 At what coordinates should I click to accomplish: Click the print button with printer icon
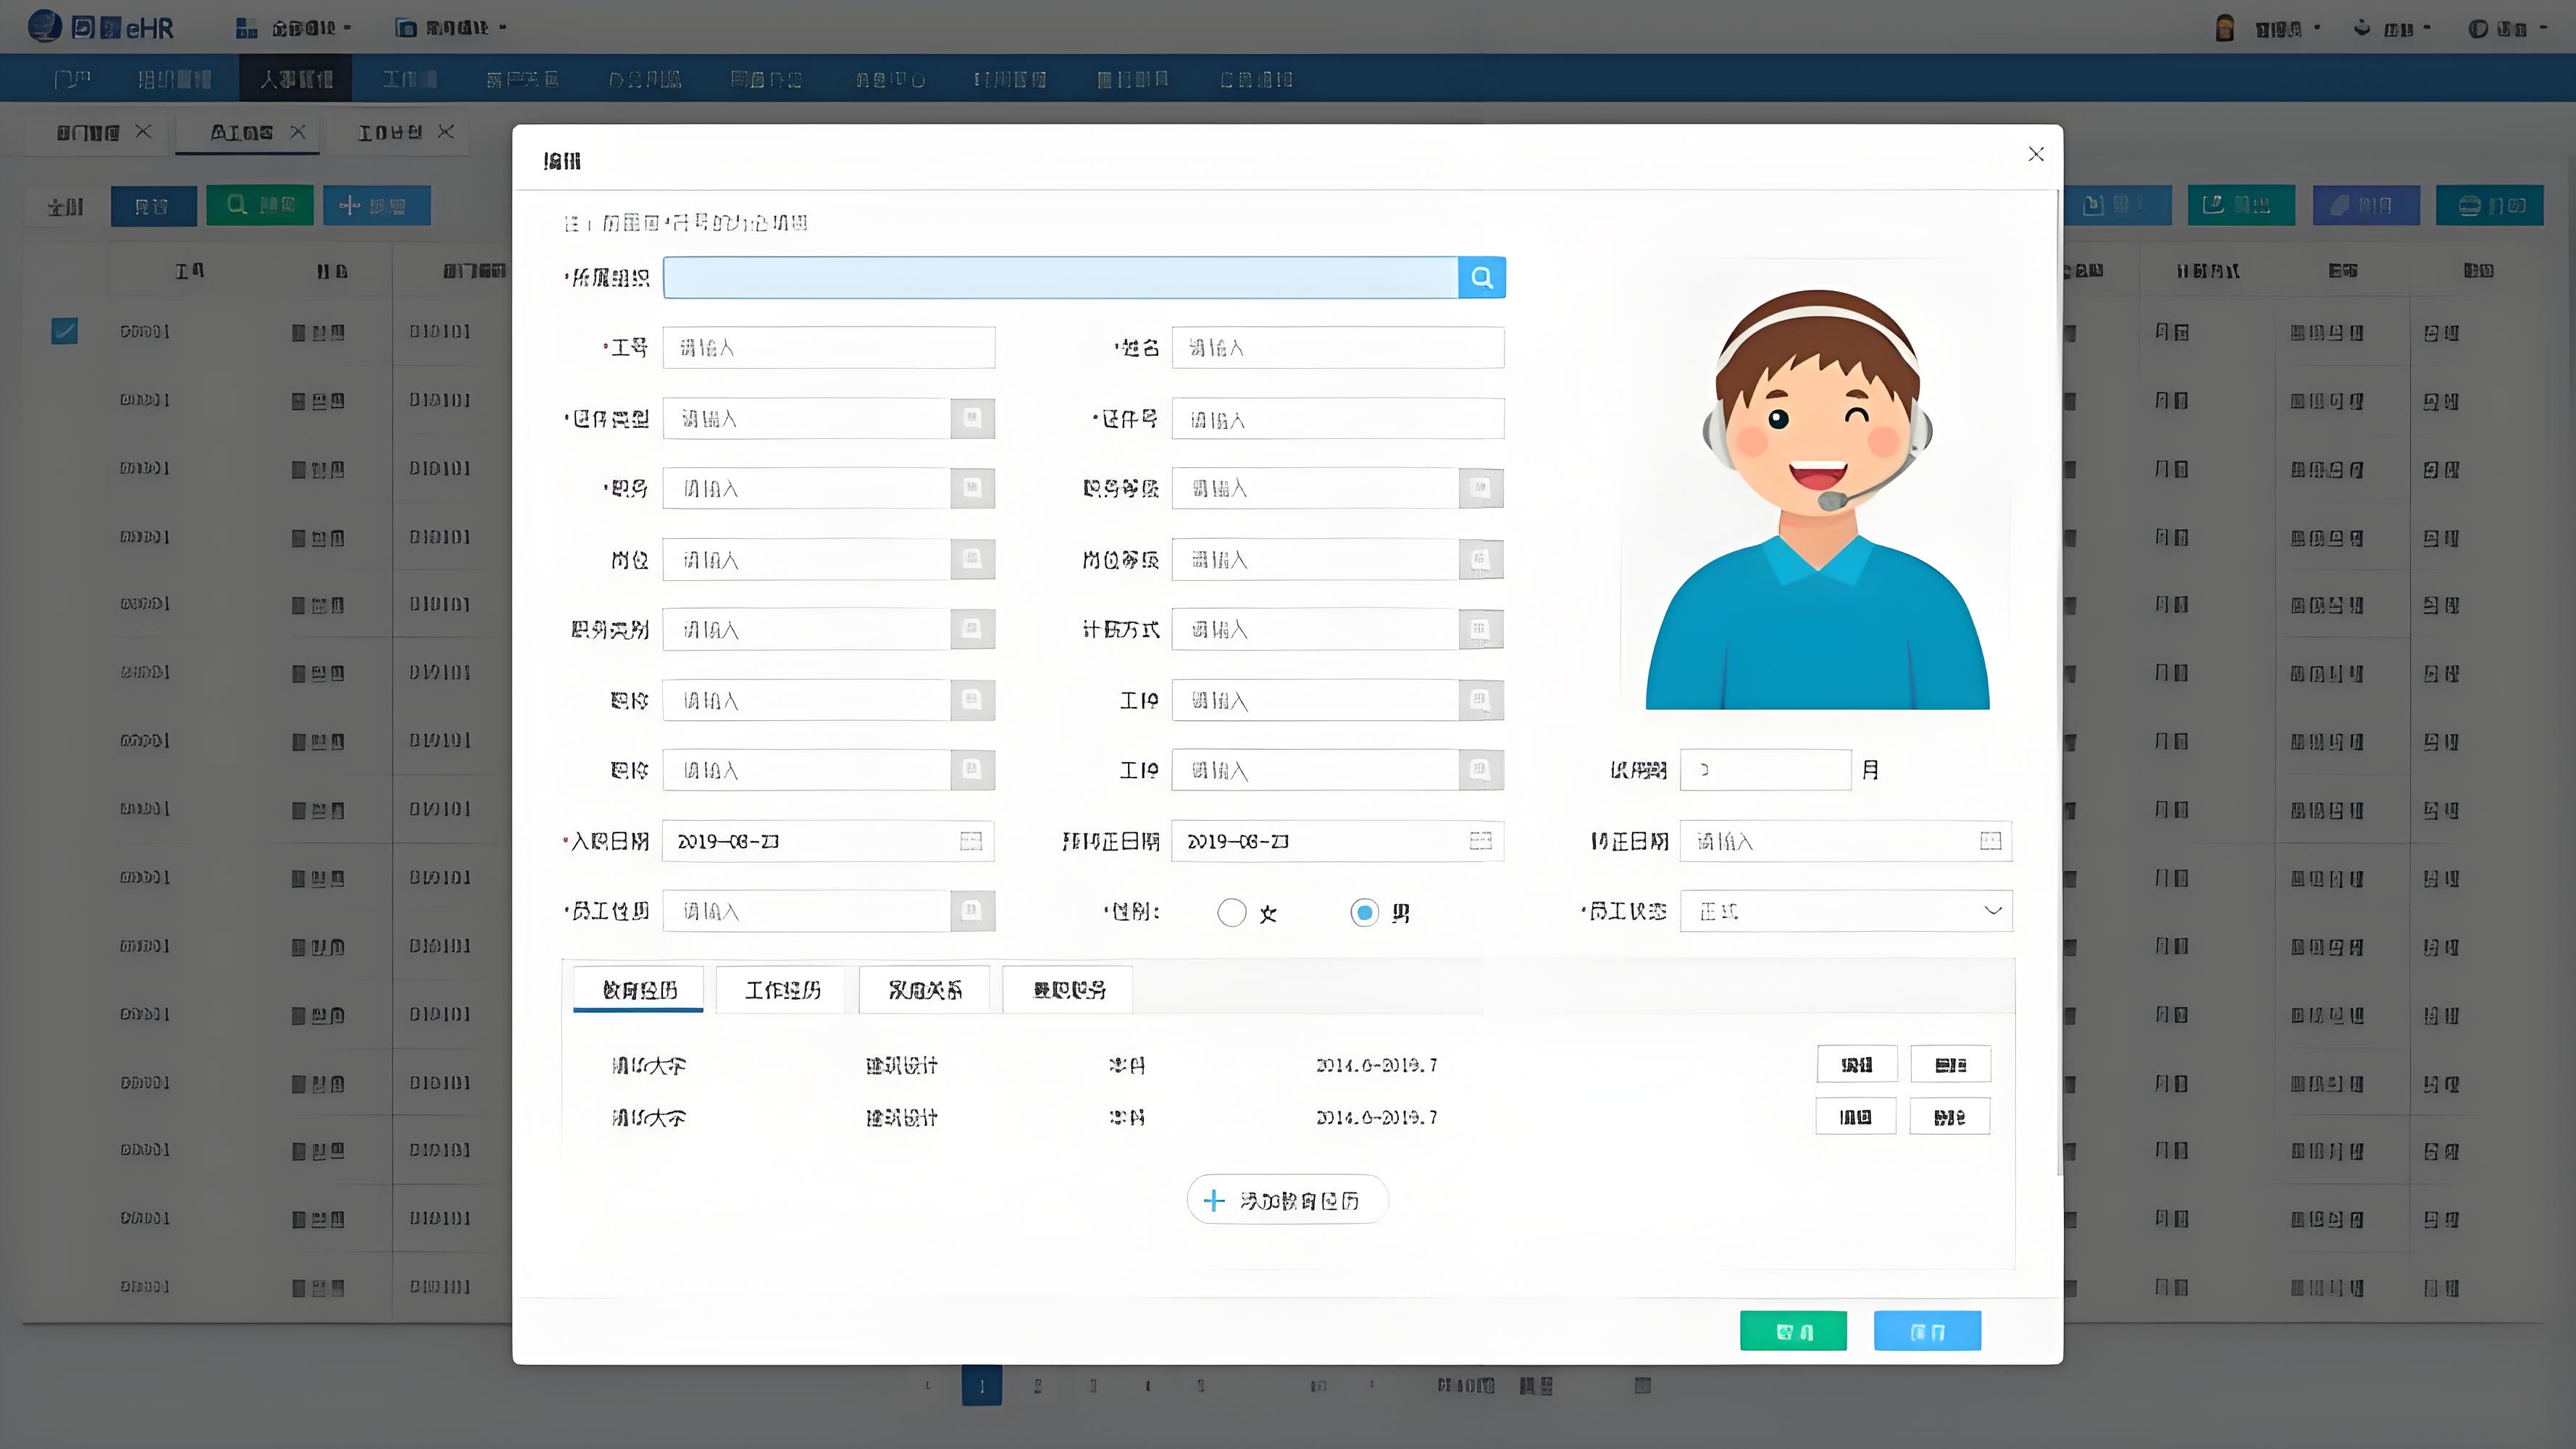[x=2489, y=205]
